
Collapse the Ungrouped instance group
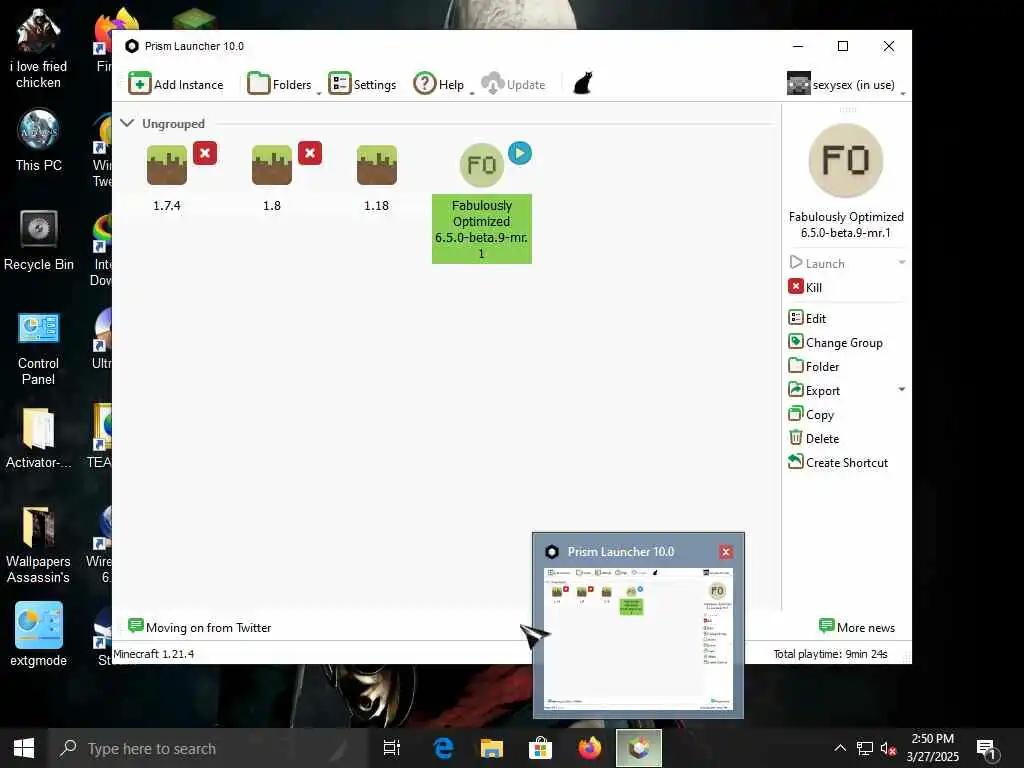click(x=127, y=123)
